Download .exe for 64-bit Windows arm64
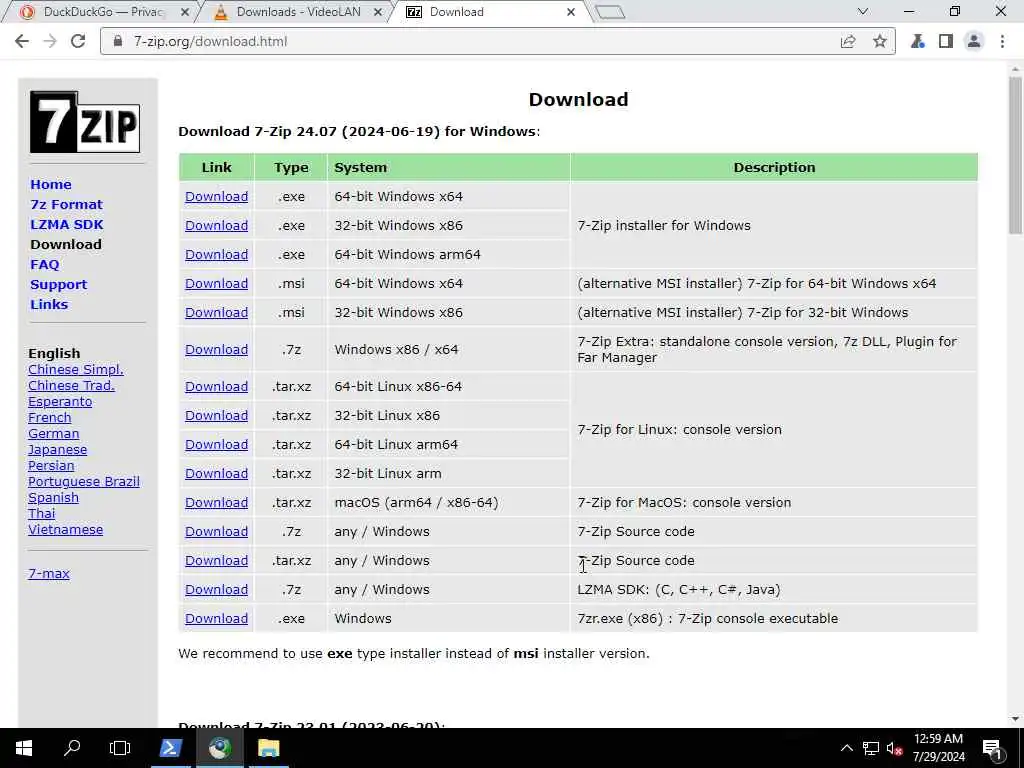The height and width of the screenshot is (768, 1024). click(x=216, y=255)
